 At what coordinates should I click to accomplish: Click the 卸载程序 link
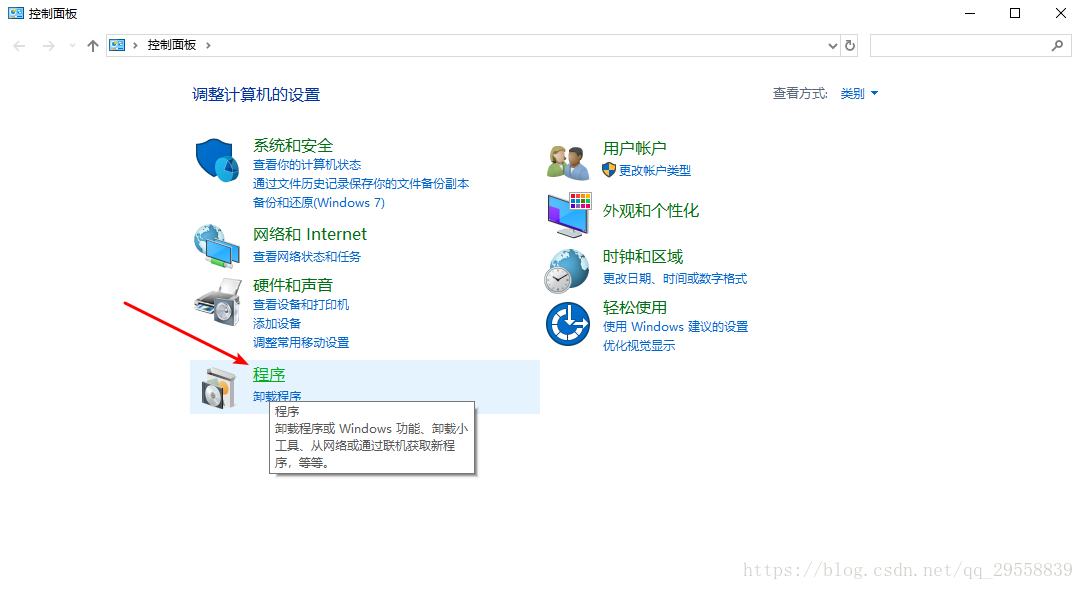[277, 396]
